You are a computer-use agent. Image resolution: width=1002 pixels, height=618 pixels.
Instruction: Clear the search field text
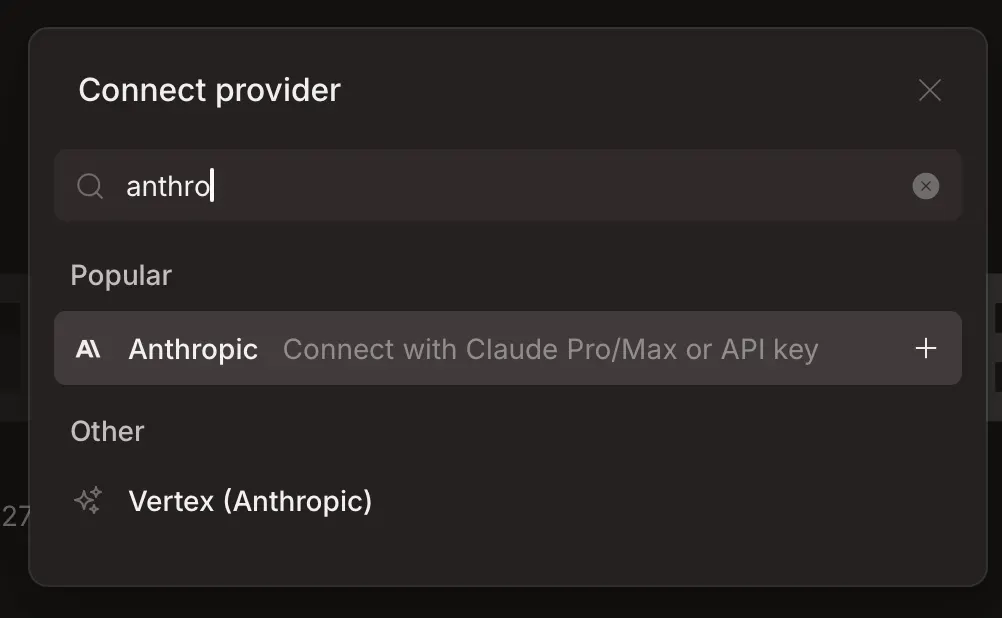[x=926, y=186]
